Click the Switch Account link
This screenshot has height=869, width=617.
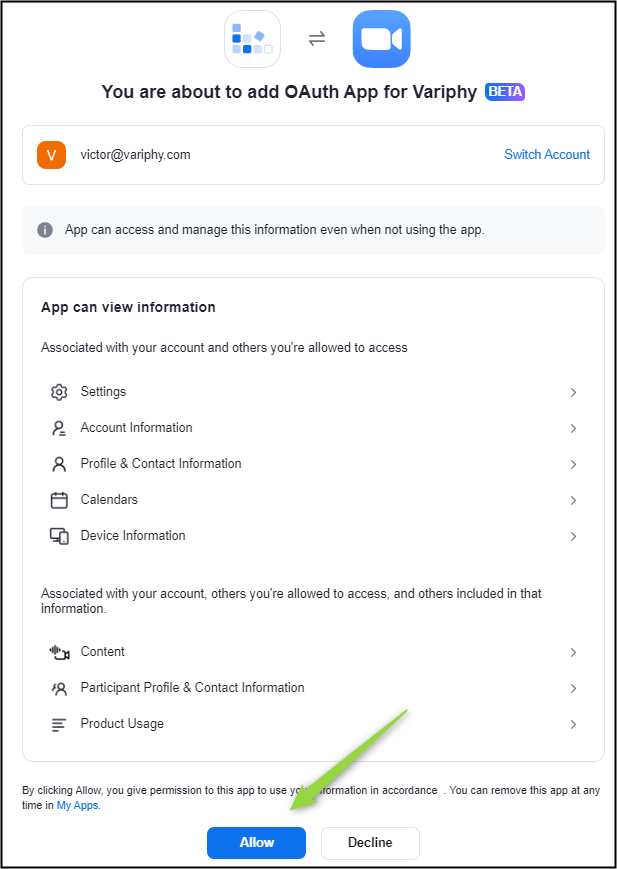(x=547, y=155)
